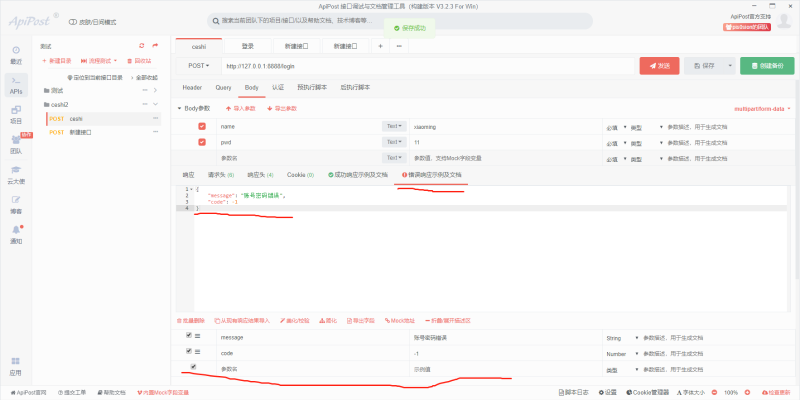
Task: Switch to the Header tab
Action: pos(192,88)
